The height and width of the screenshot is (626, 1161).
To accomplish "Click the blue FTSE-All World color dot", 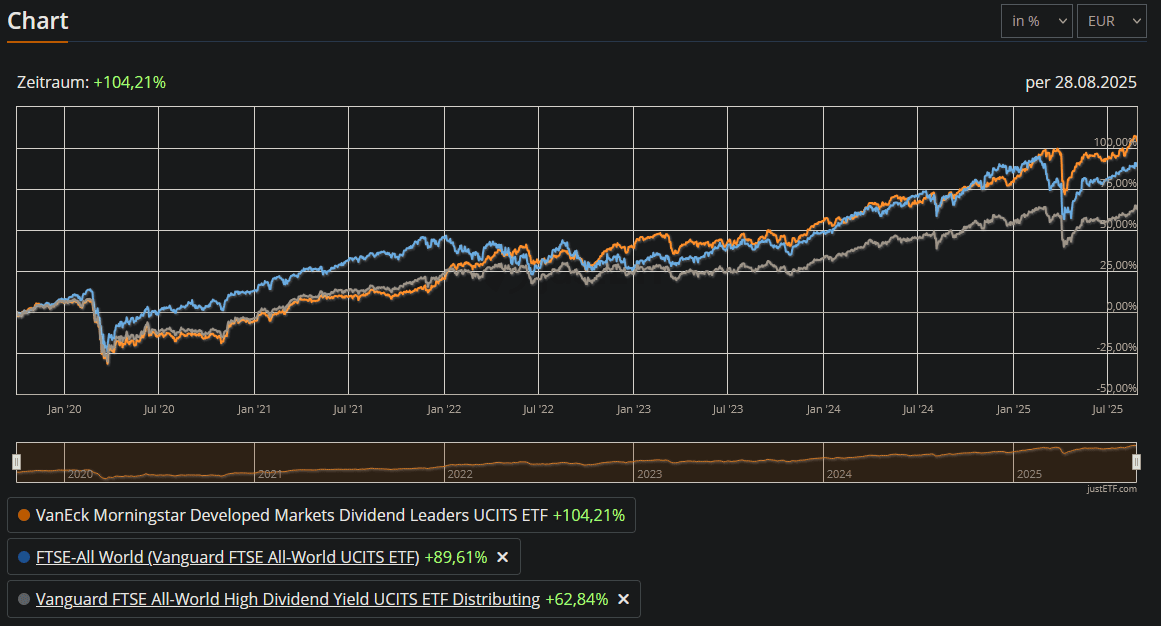I will [24, 557].
